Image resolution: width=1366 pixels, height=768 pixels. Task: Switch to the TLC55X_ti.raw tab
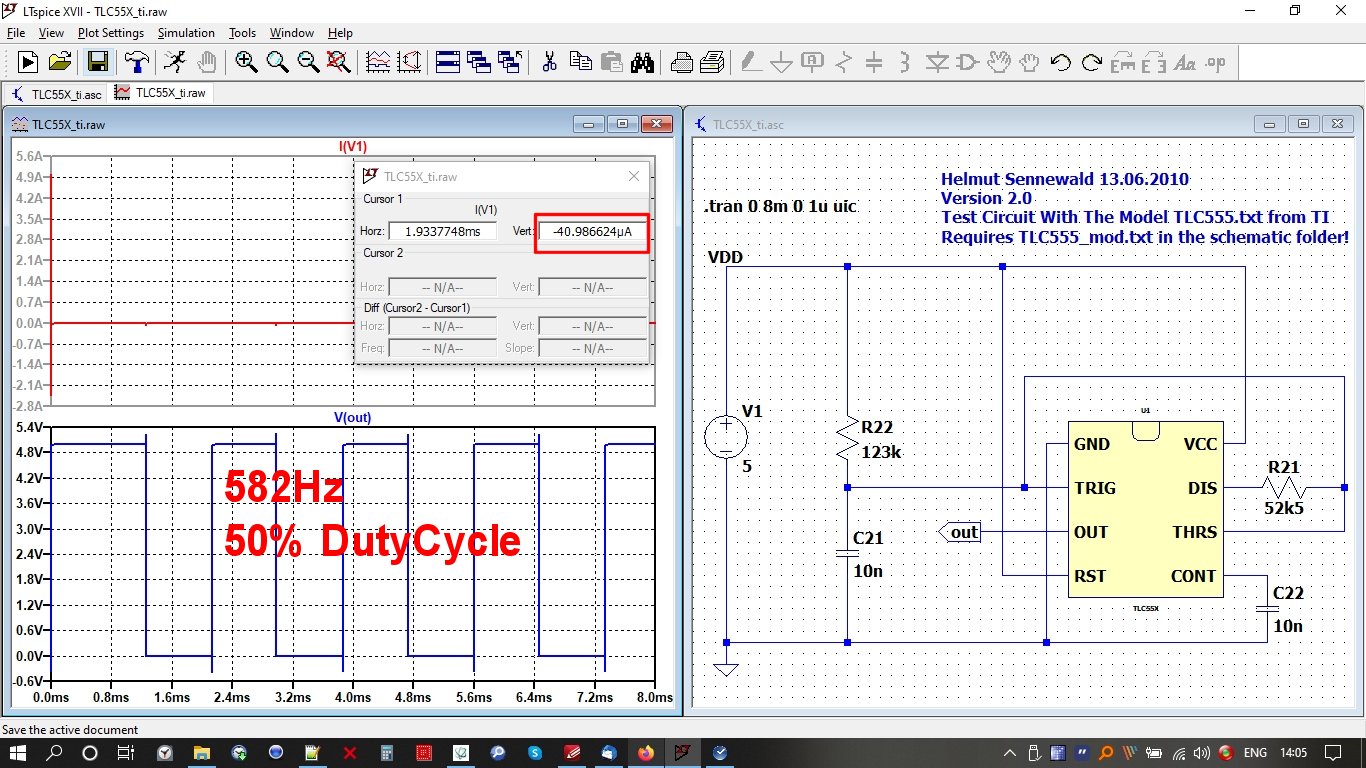[161, 93]
